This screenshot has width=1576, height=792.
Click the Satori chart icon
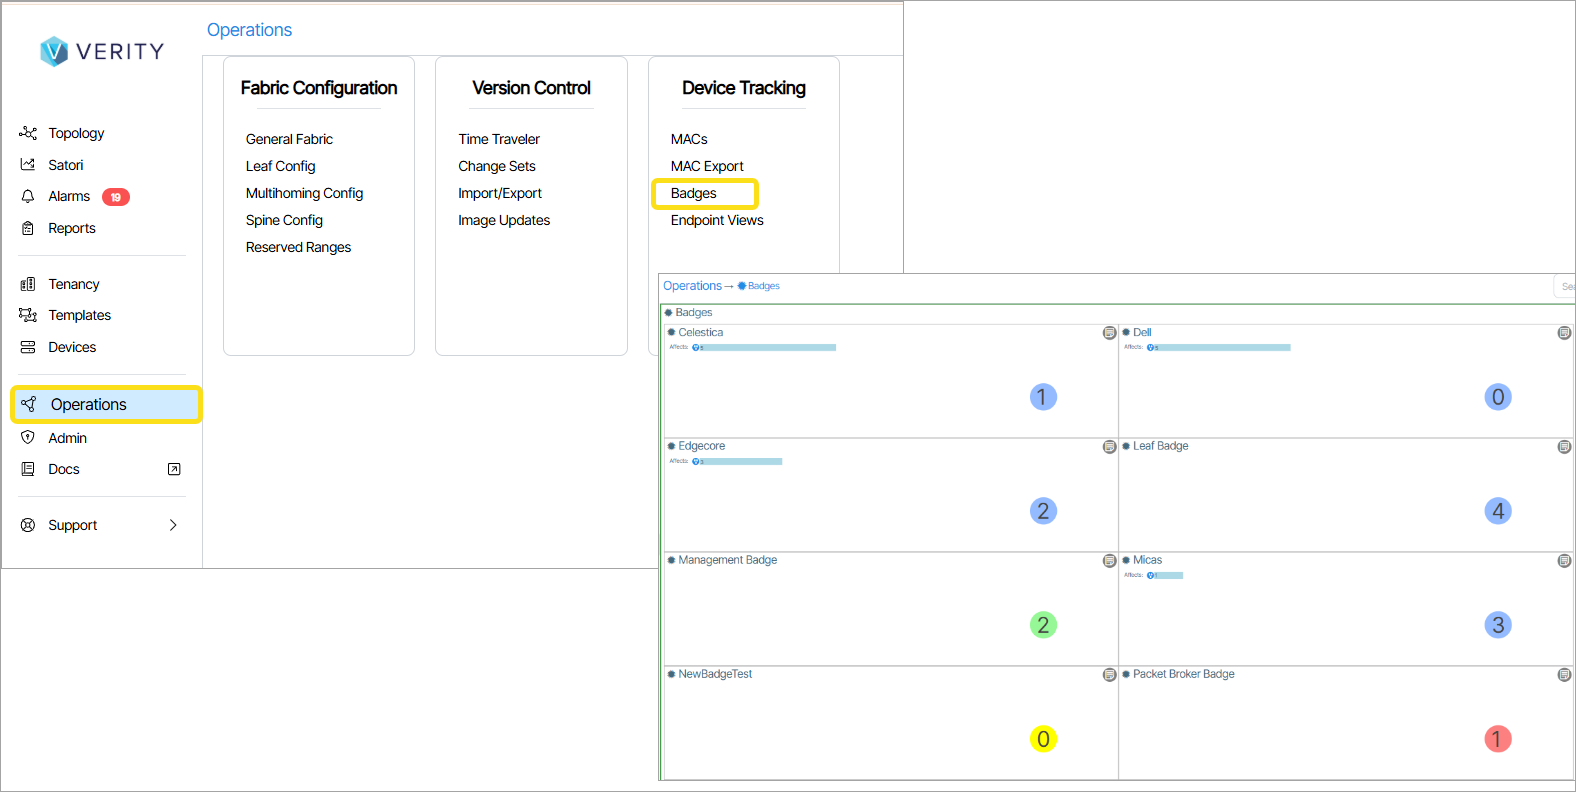pos(28,165)
